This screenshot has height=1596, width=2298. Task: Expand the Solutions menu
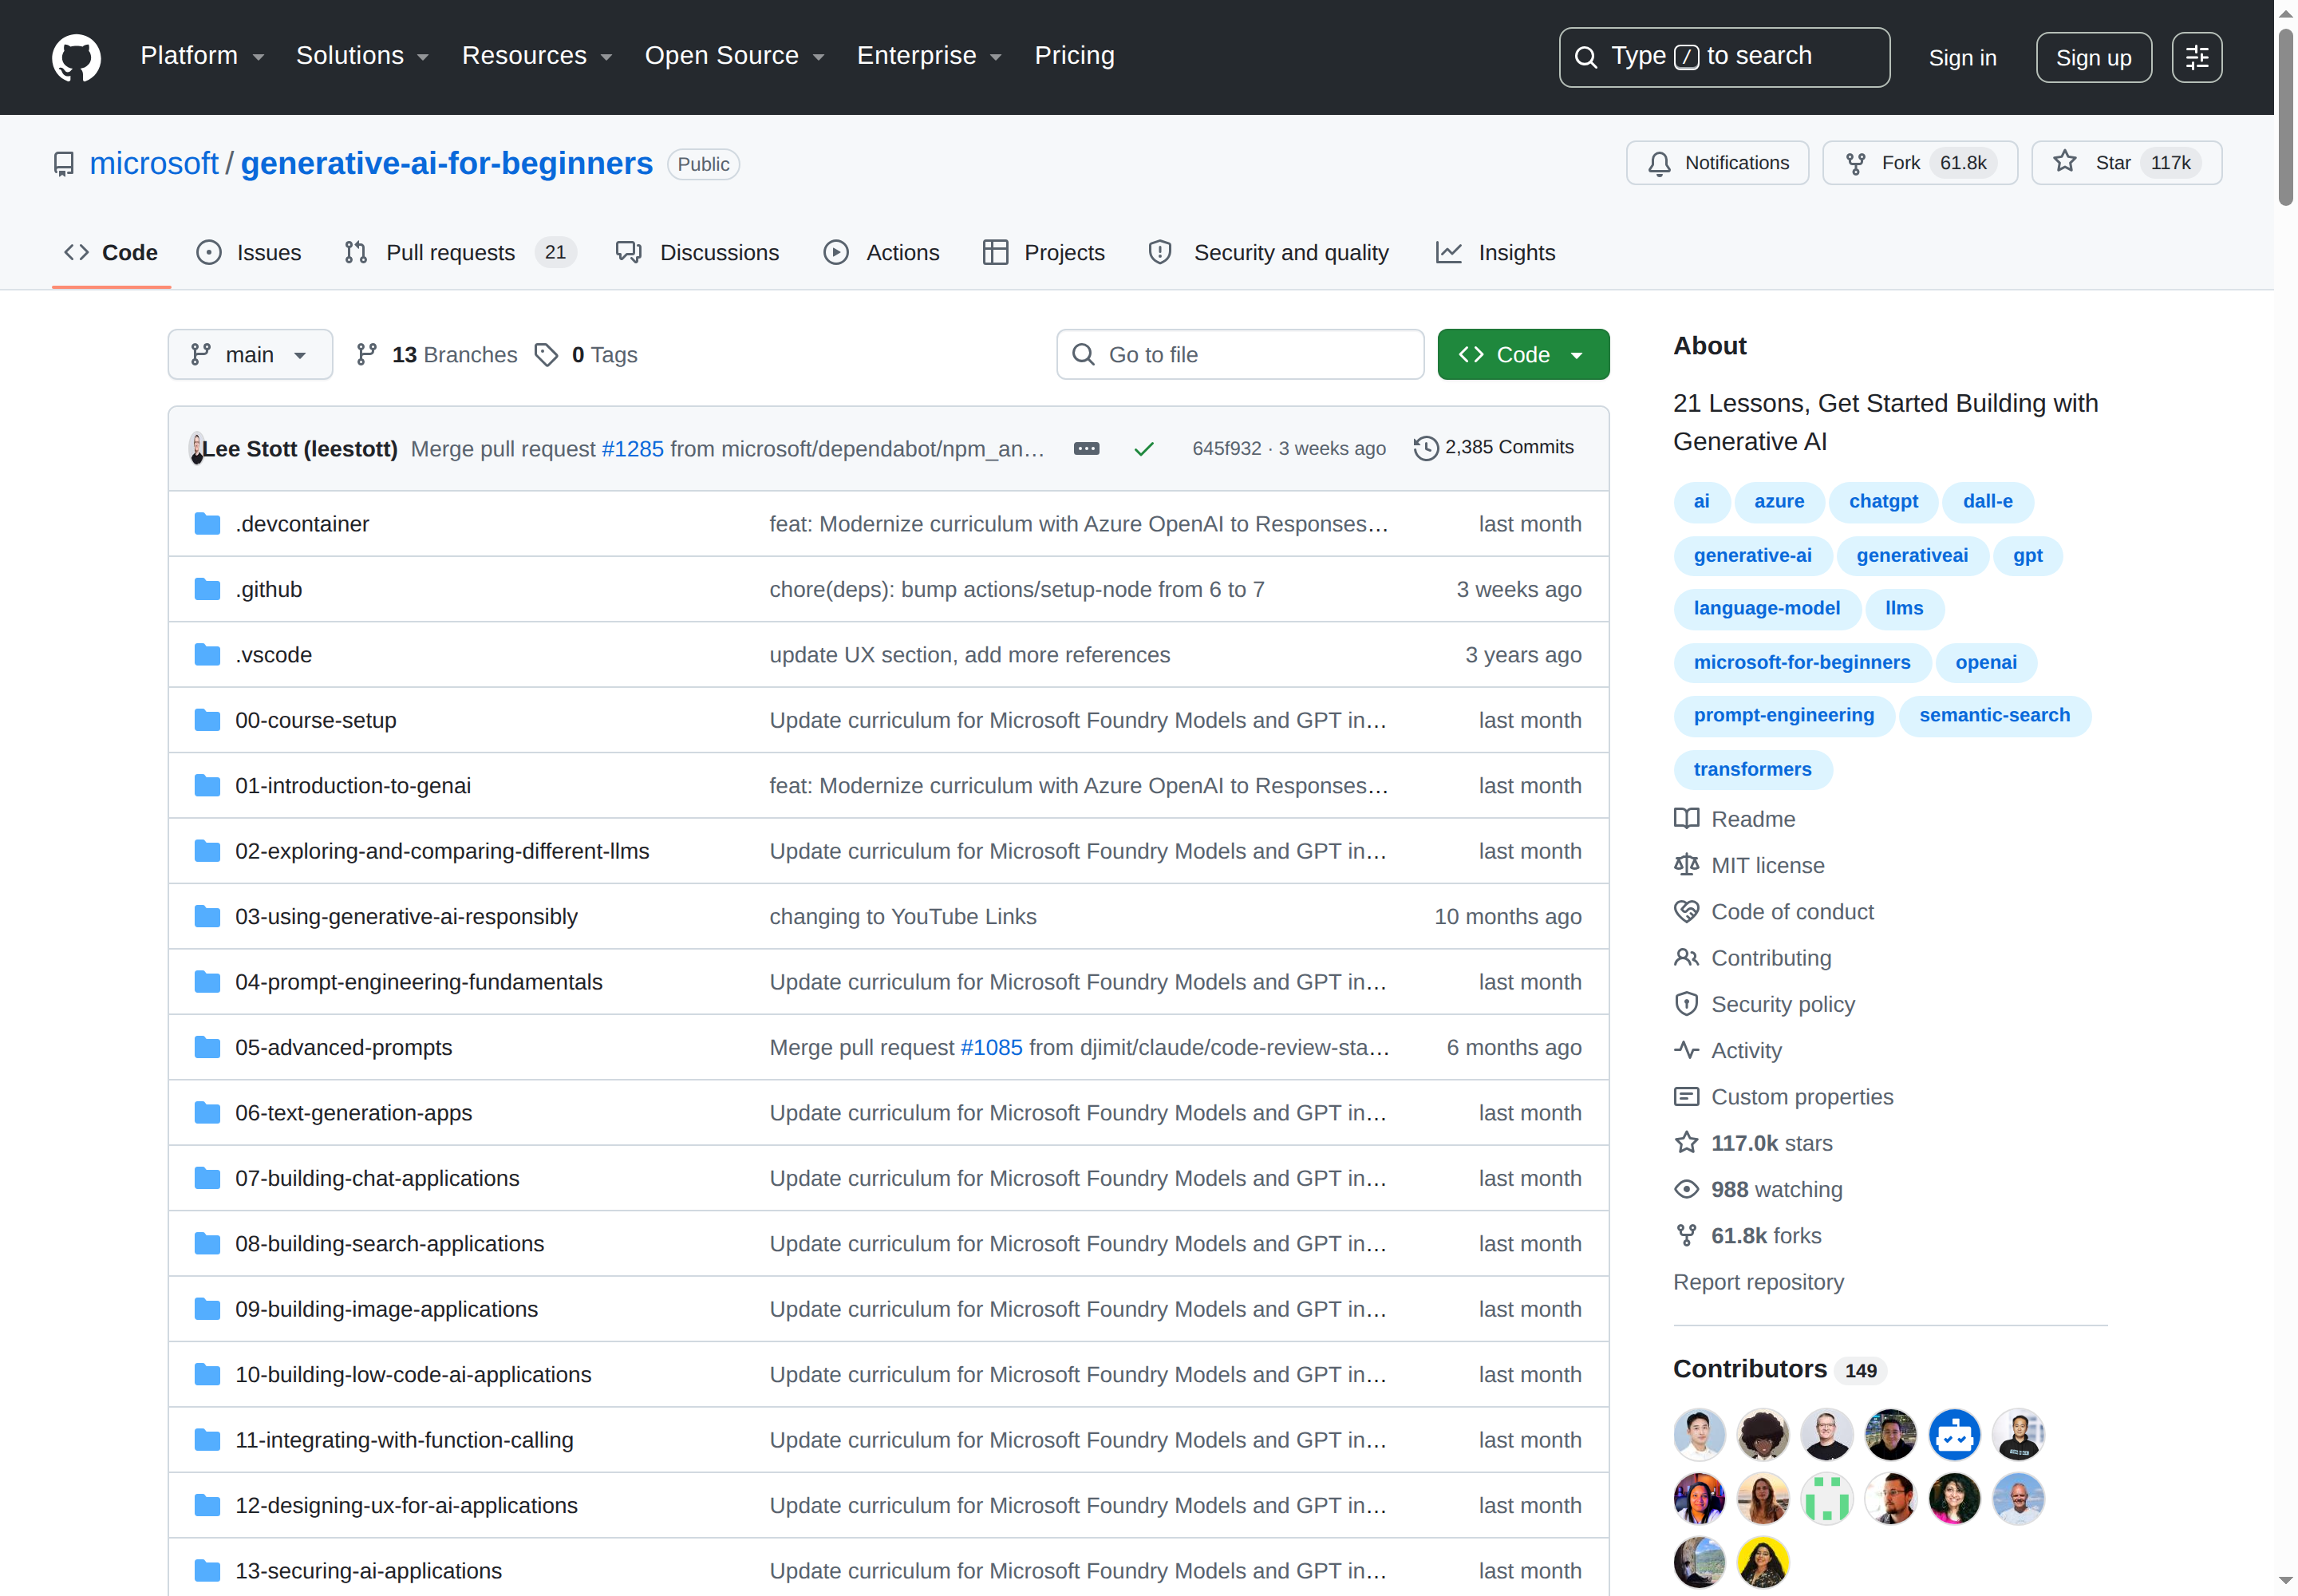(362, 56)
